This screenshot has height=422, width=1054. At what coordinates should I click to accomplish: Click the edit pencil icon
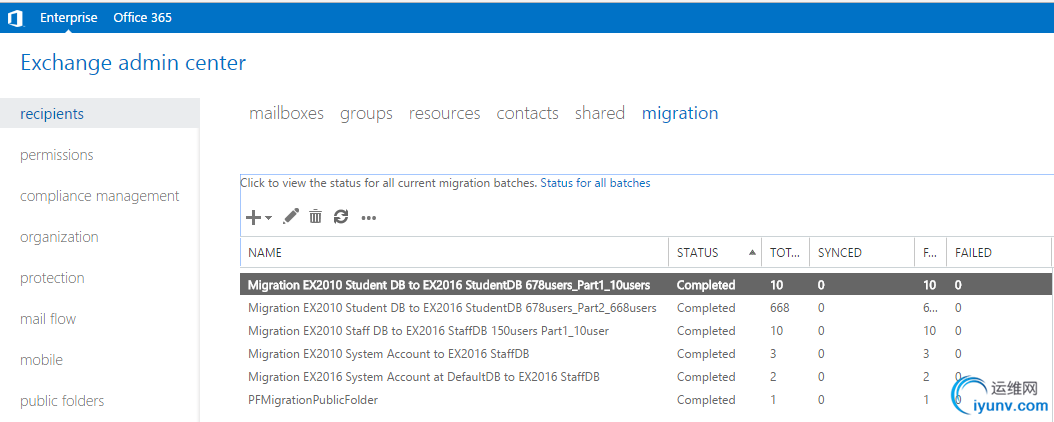tap(291, 216)
